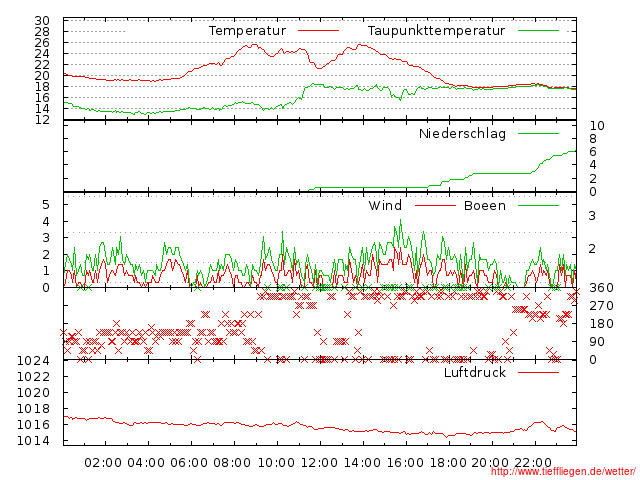Select the 22:00 time axis label
Image resolution: width=640 pixels, height=480 pixels.
533,463
